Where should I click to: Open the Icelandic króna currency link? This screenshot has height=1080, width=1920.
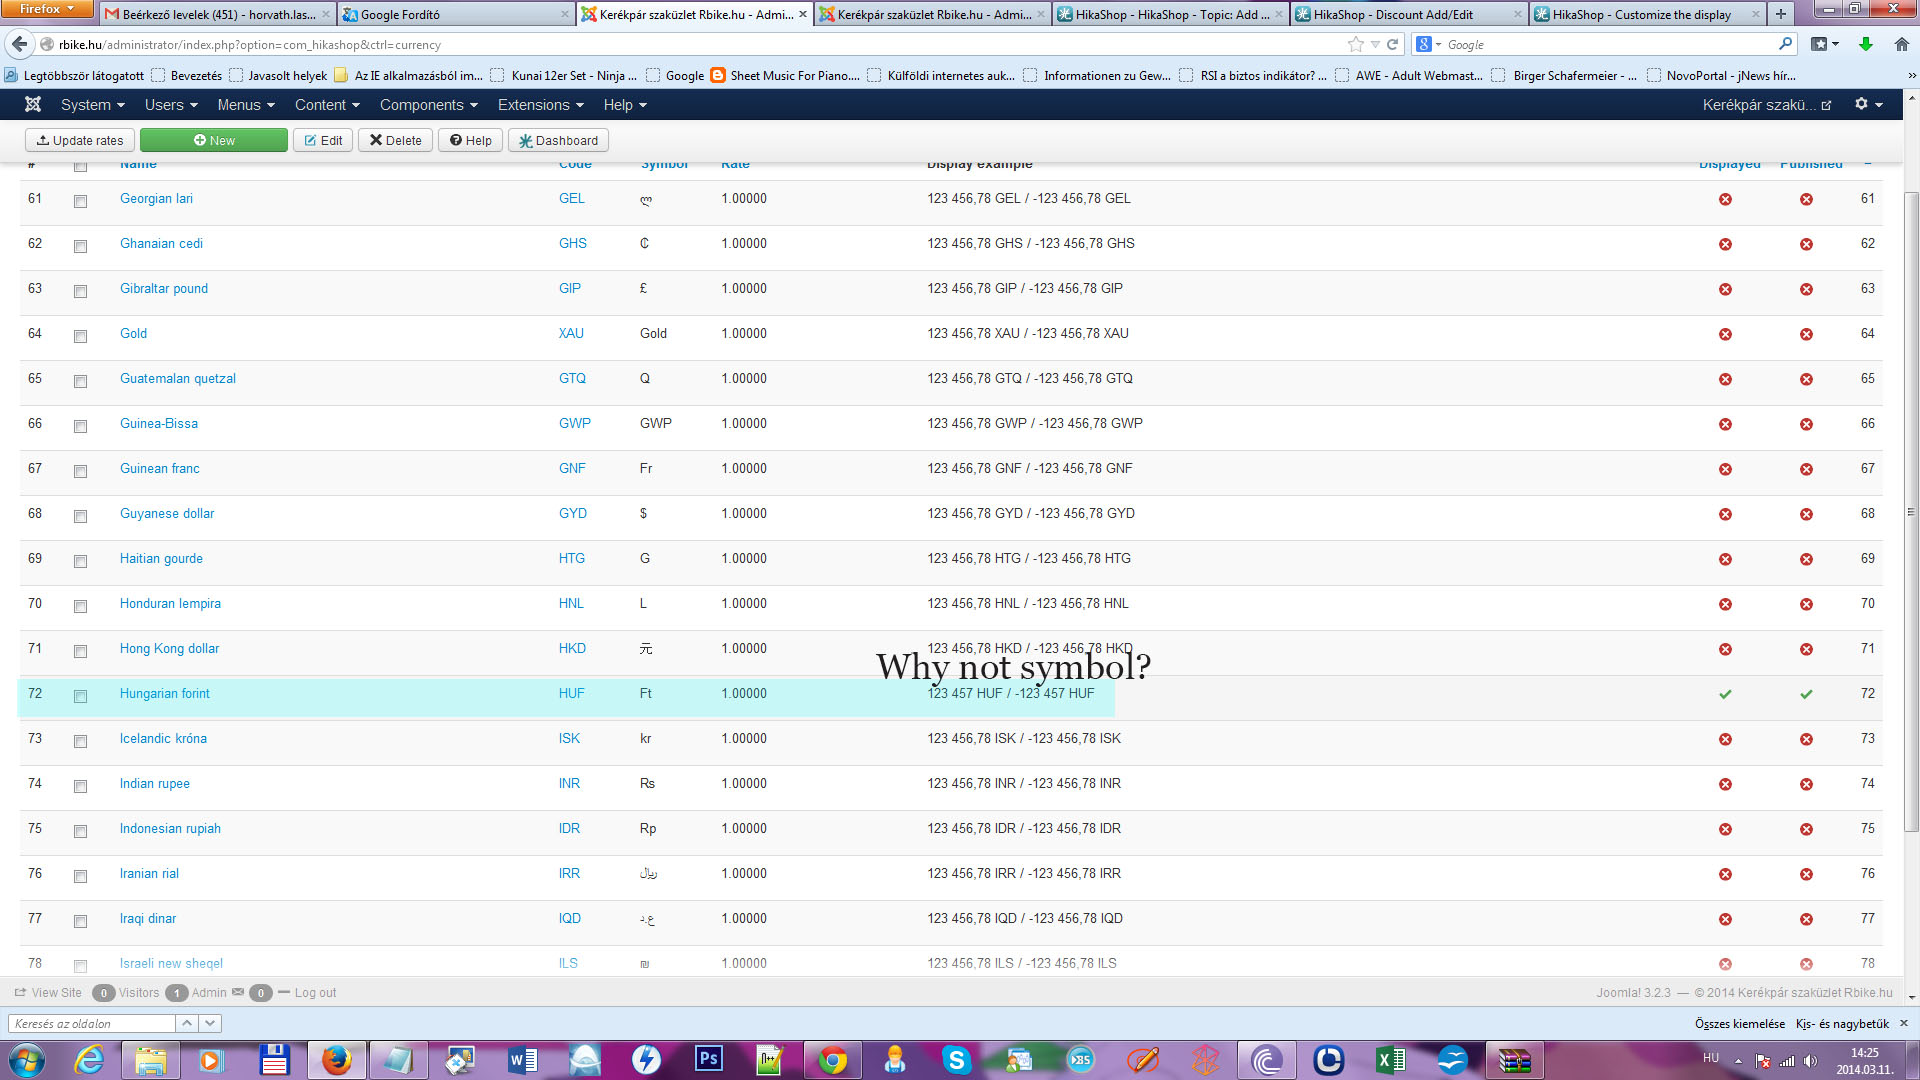163,739
